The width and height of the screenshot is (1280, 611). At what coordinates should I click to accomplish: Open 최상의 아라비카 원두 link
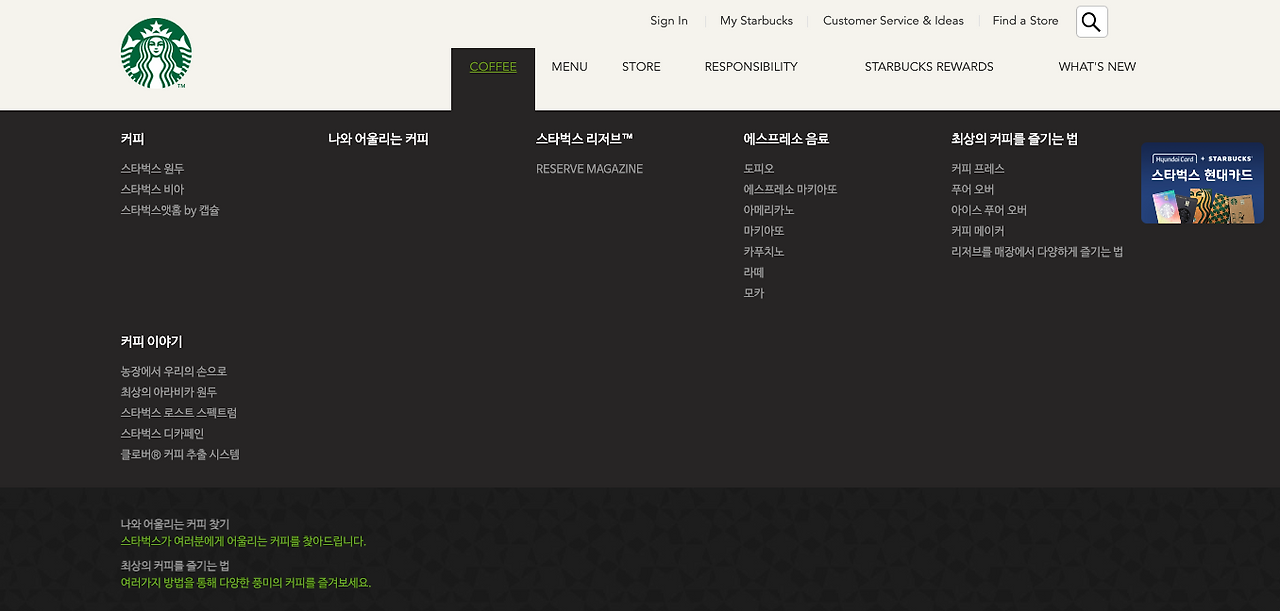(169, 392)
